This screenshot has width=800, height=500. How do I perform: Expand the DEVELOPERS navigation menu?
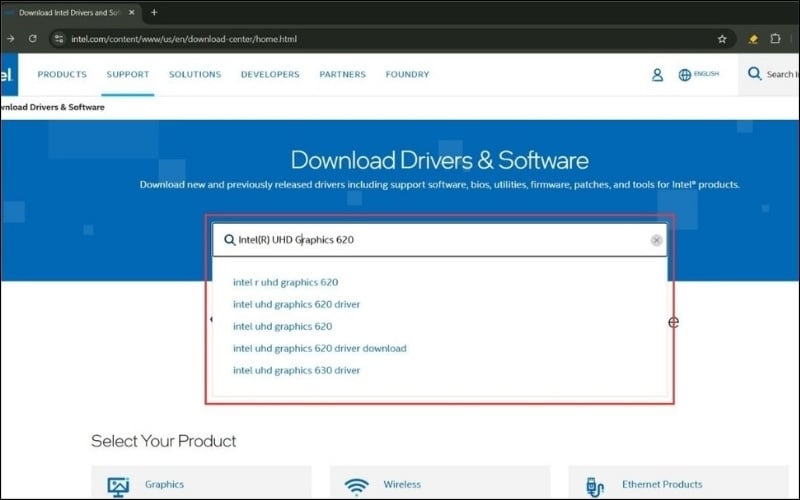pyautogui.click(x=270, y=74)
